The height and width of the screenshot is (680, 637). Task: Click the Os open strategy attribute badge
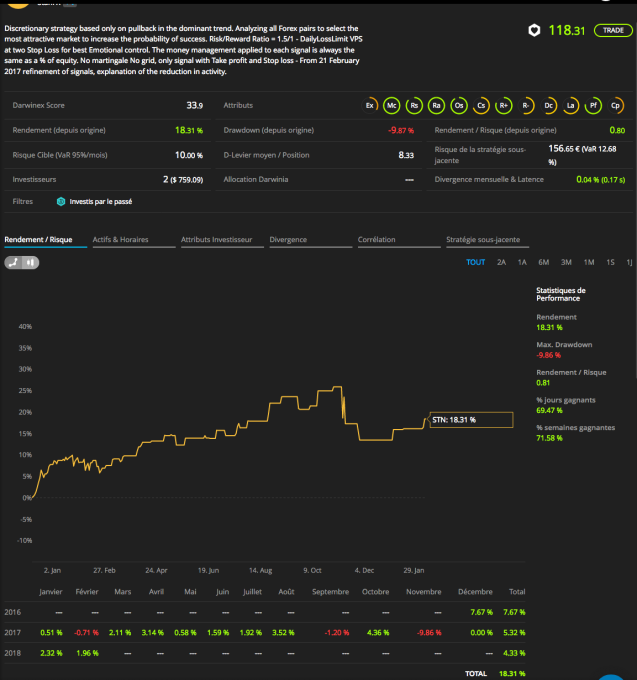pyautogui.click(x=459, y=105)
